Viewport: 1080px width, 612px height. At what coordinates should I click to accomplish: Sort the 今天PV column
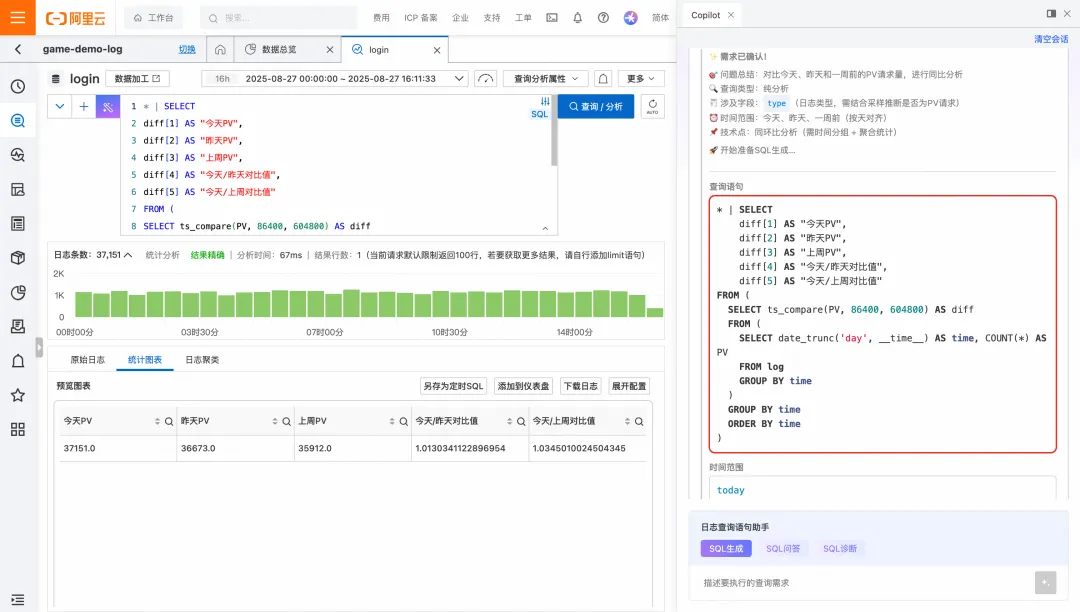click(157, 421)
